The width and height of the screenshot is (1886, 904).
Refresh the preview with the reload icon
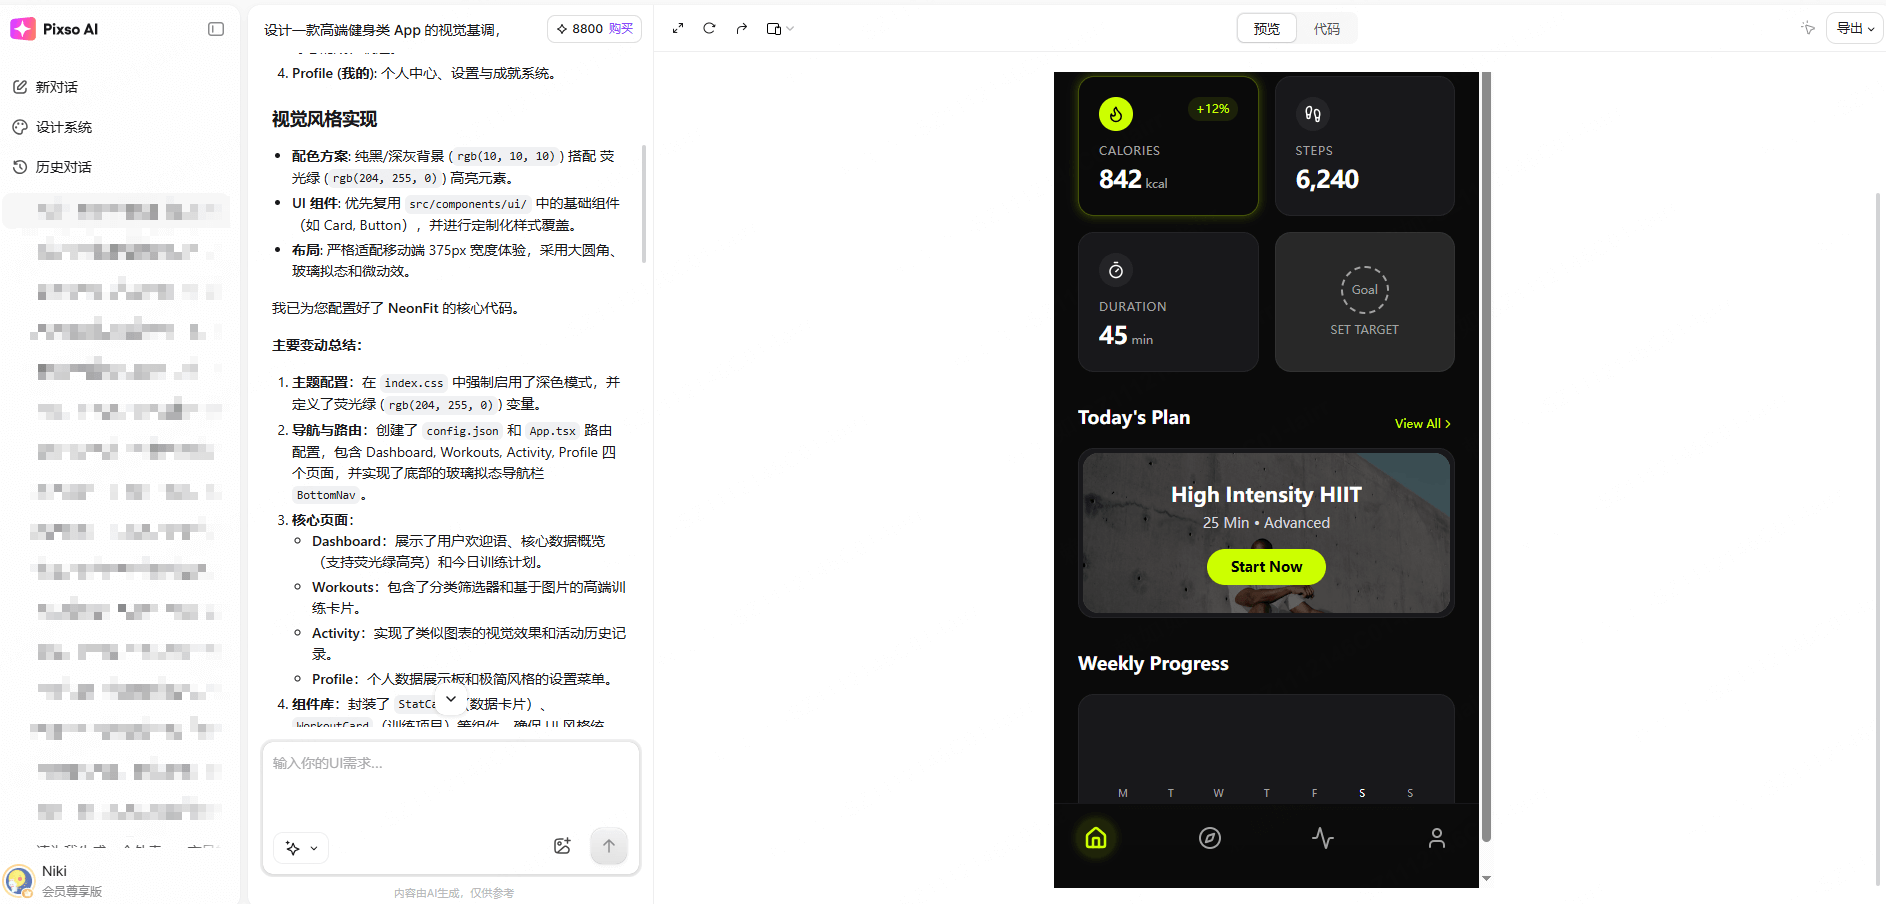(x=709, y=29)
